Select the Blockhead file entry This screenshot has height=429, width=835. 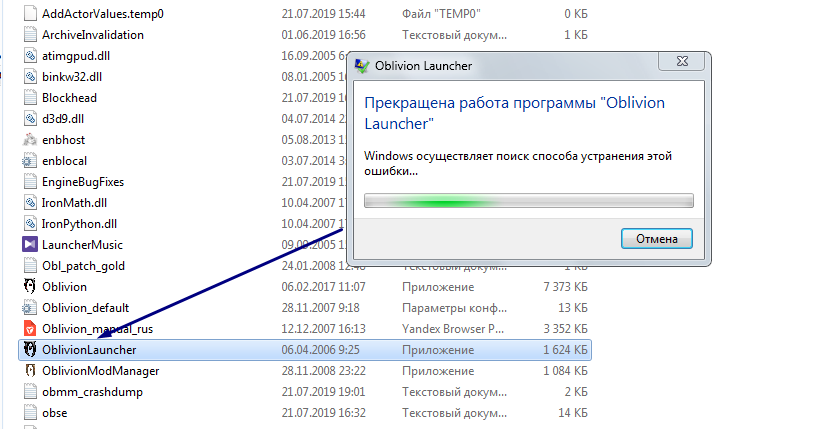point(68,98)
